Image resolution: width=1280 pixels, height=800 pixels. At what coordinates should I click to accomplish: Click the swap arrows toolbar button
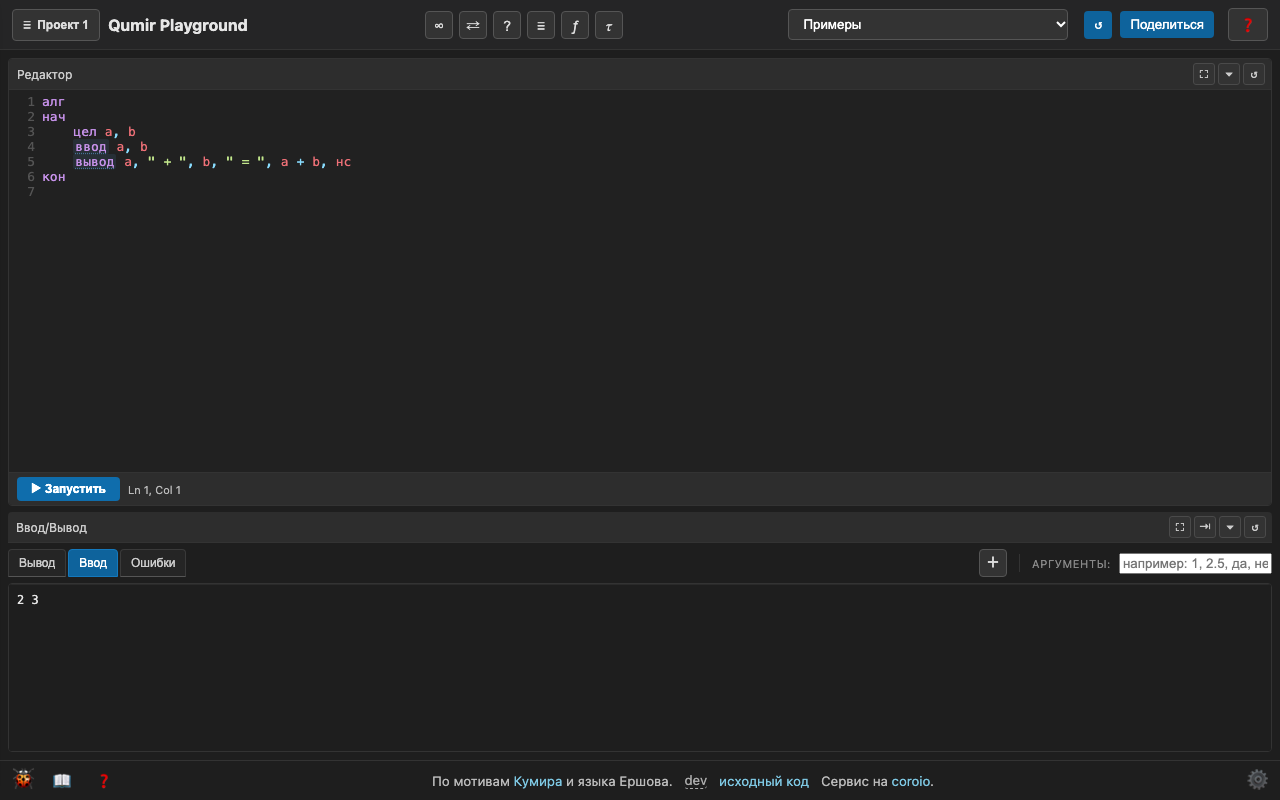473,25
